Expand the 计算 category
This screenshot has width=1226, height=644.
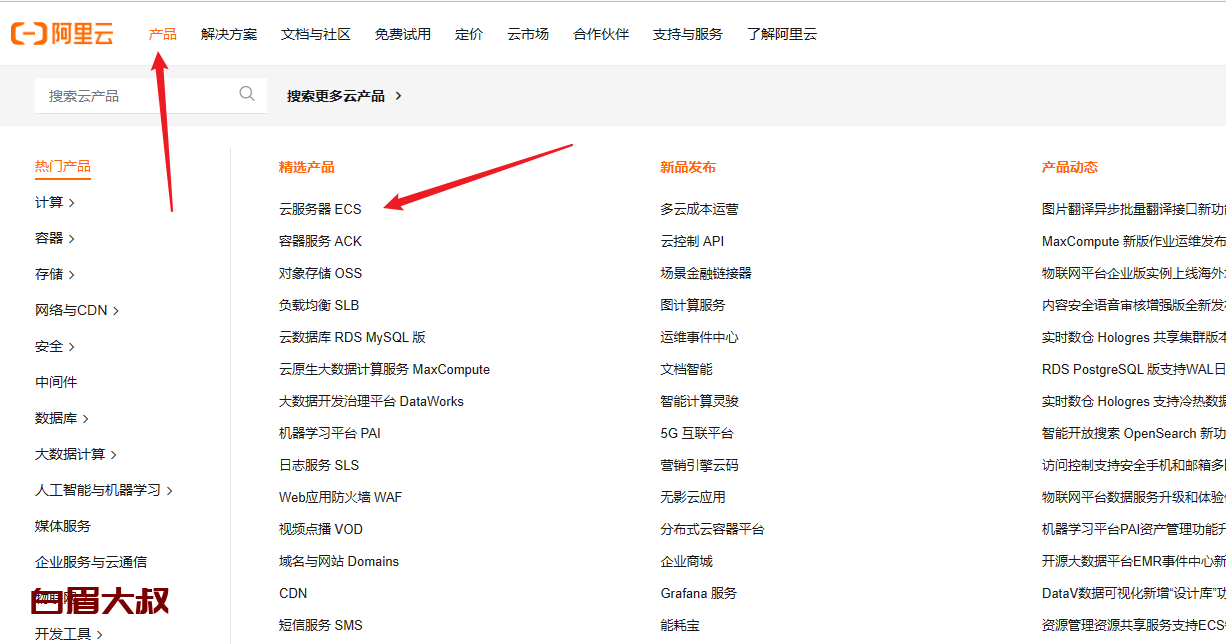coord(55,202)
